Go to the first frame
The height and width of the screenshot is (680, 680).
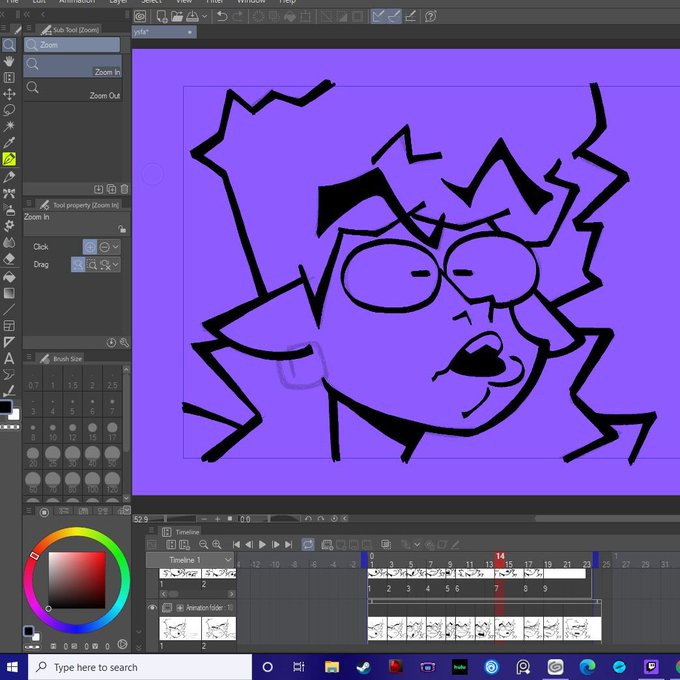236,545
